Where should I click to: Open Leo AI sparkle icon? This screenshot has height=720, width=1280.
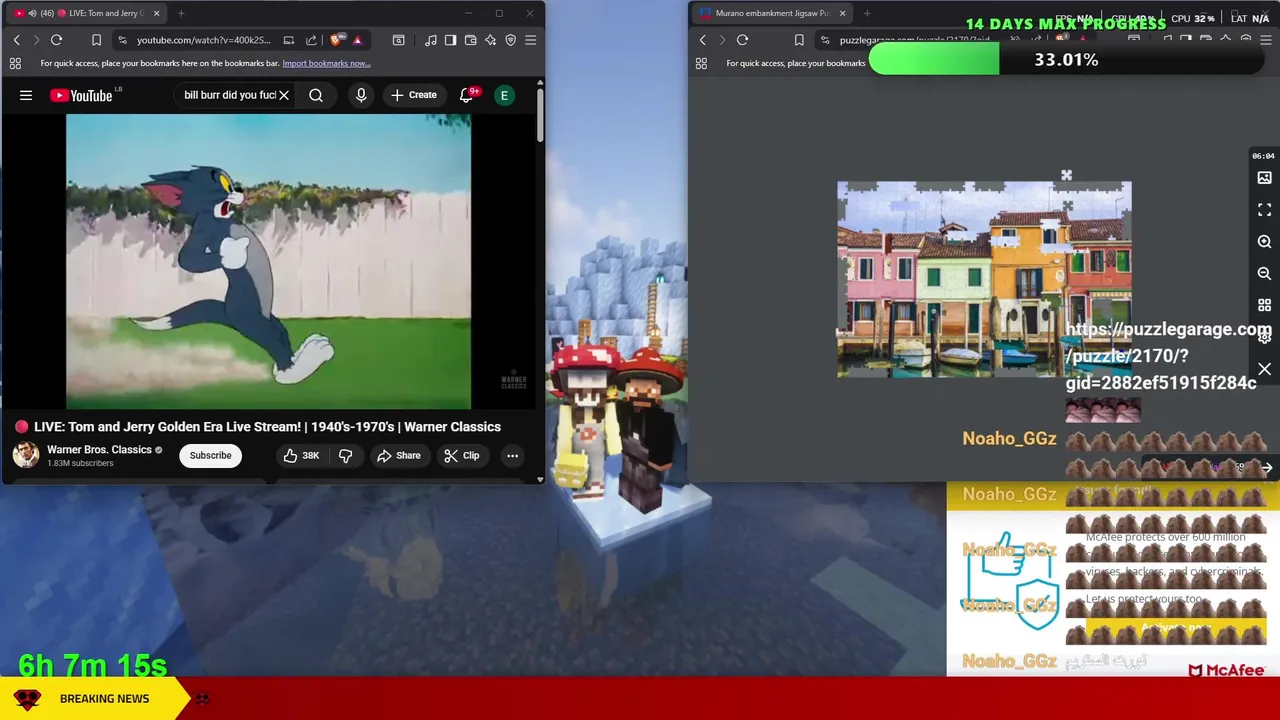490,40
